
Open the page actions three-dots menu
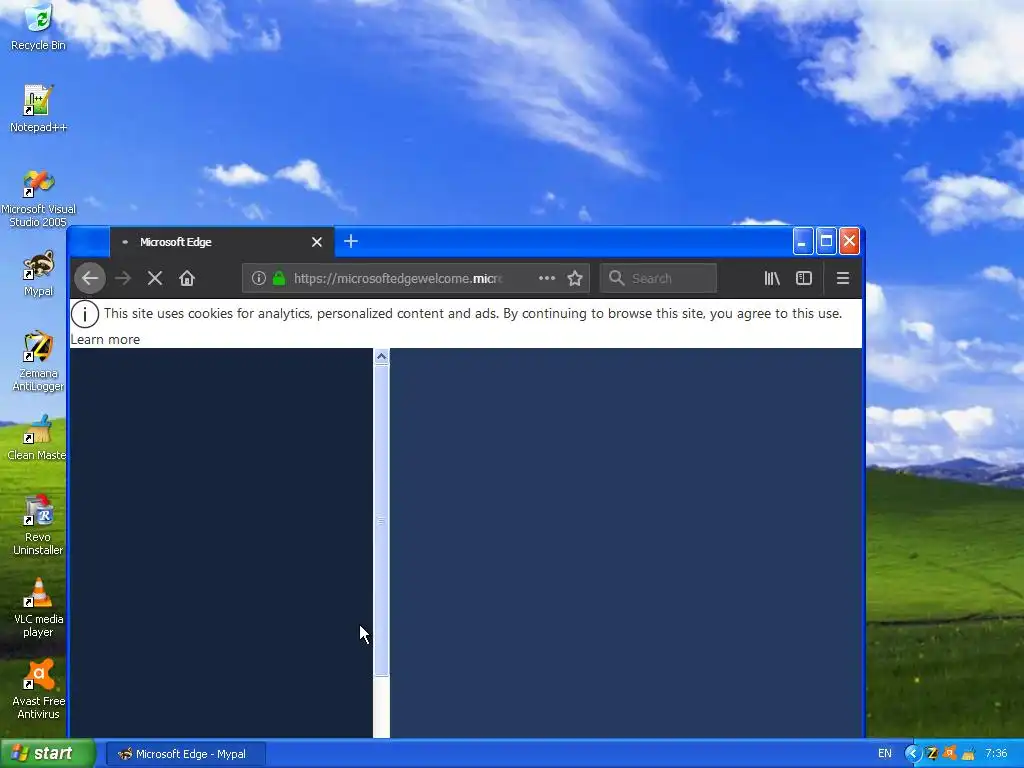(547, 278)
